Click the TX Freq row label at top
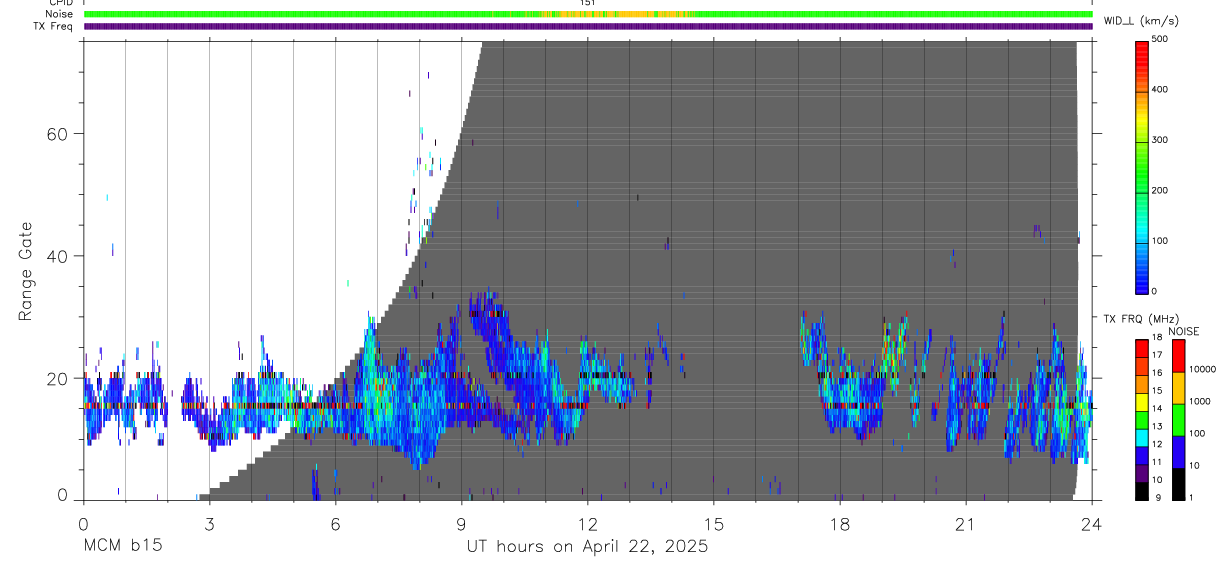Screen dimensions: 1228x567 click(x=54, y=26)
